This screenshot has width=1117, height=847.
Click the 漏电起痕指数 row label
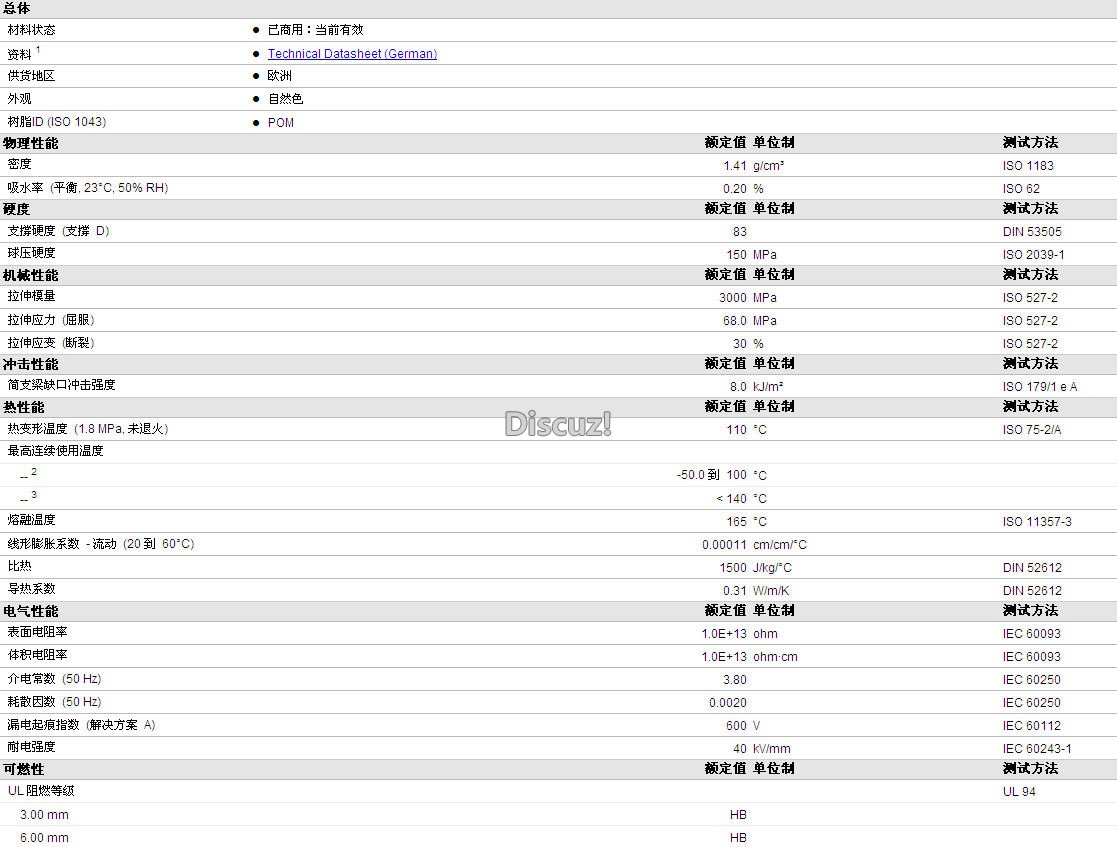81,724
